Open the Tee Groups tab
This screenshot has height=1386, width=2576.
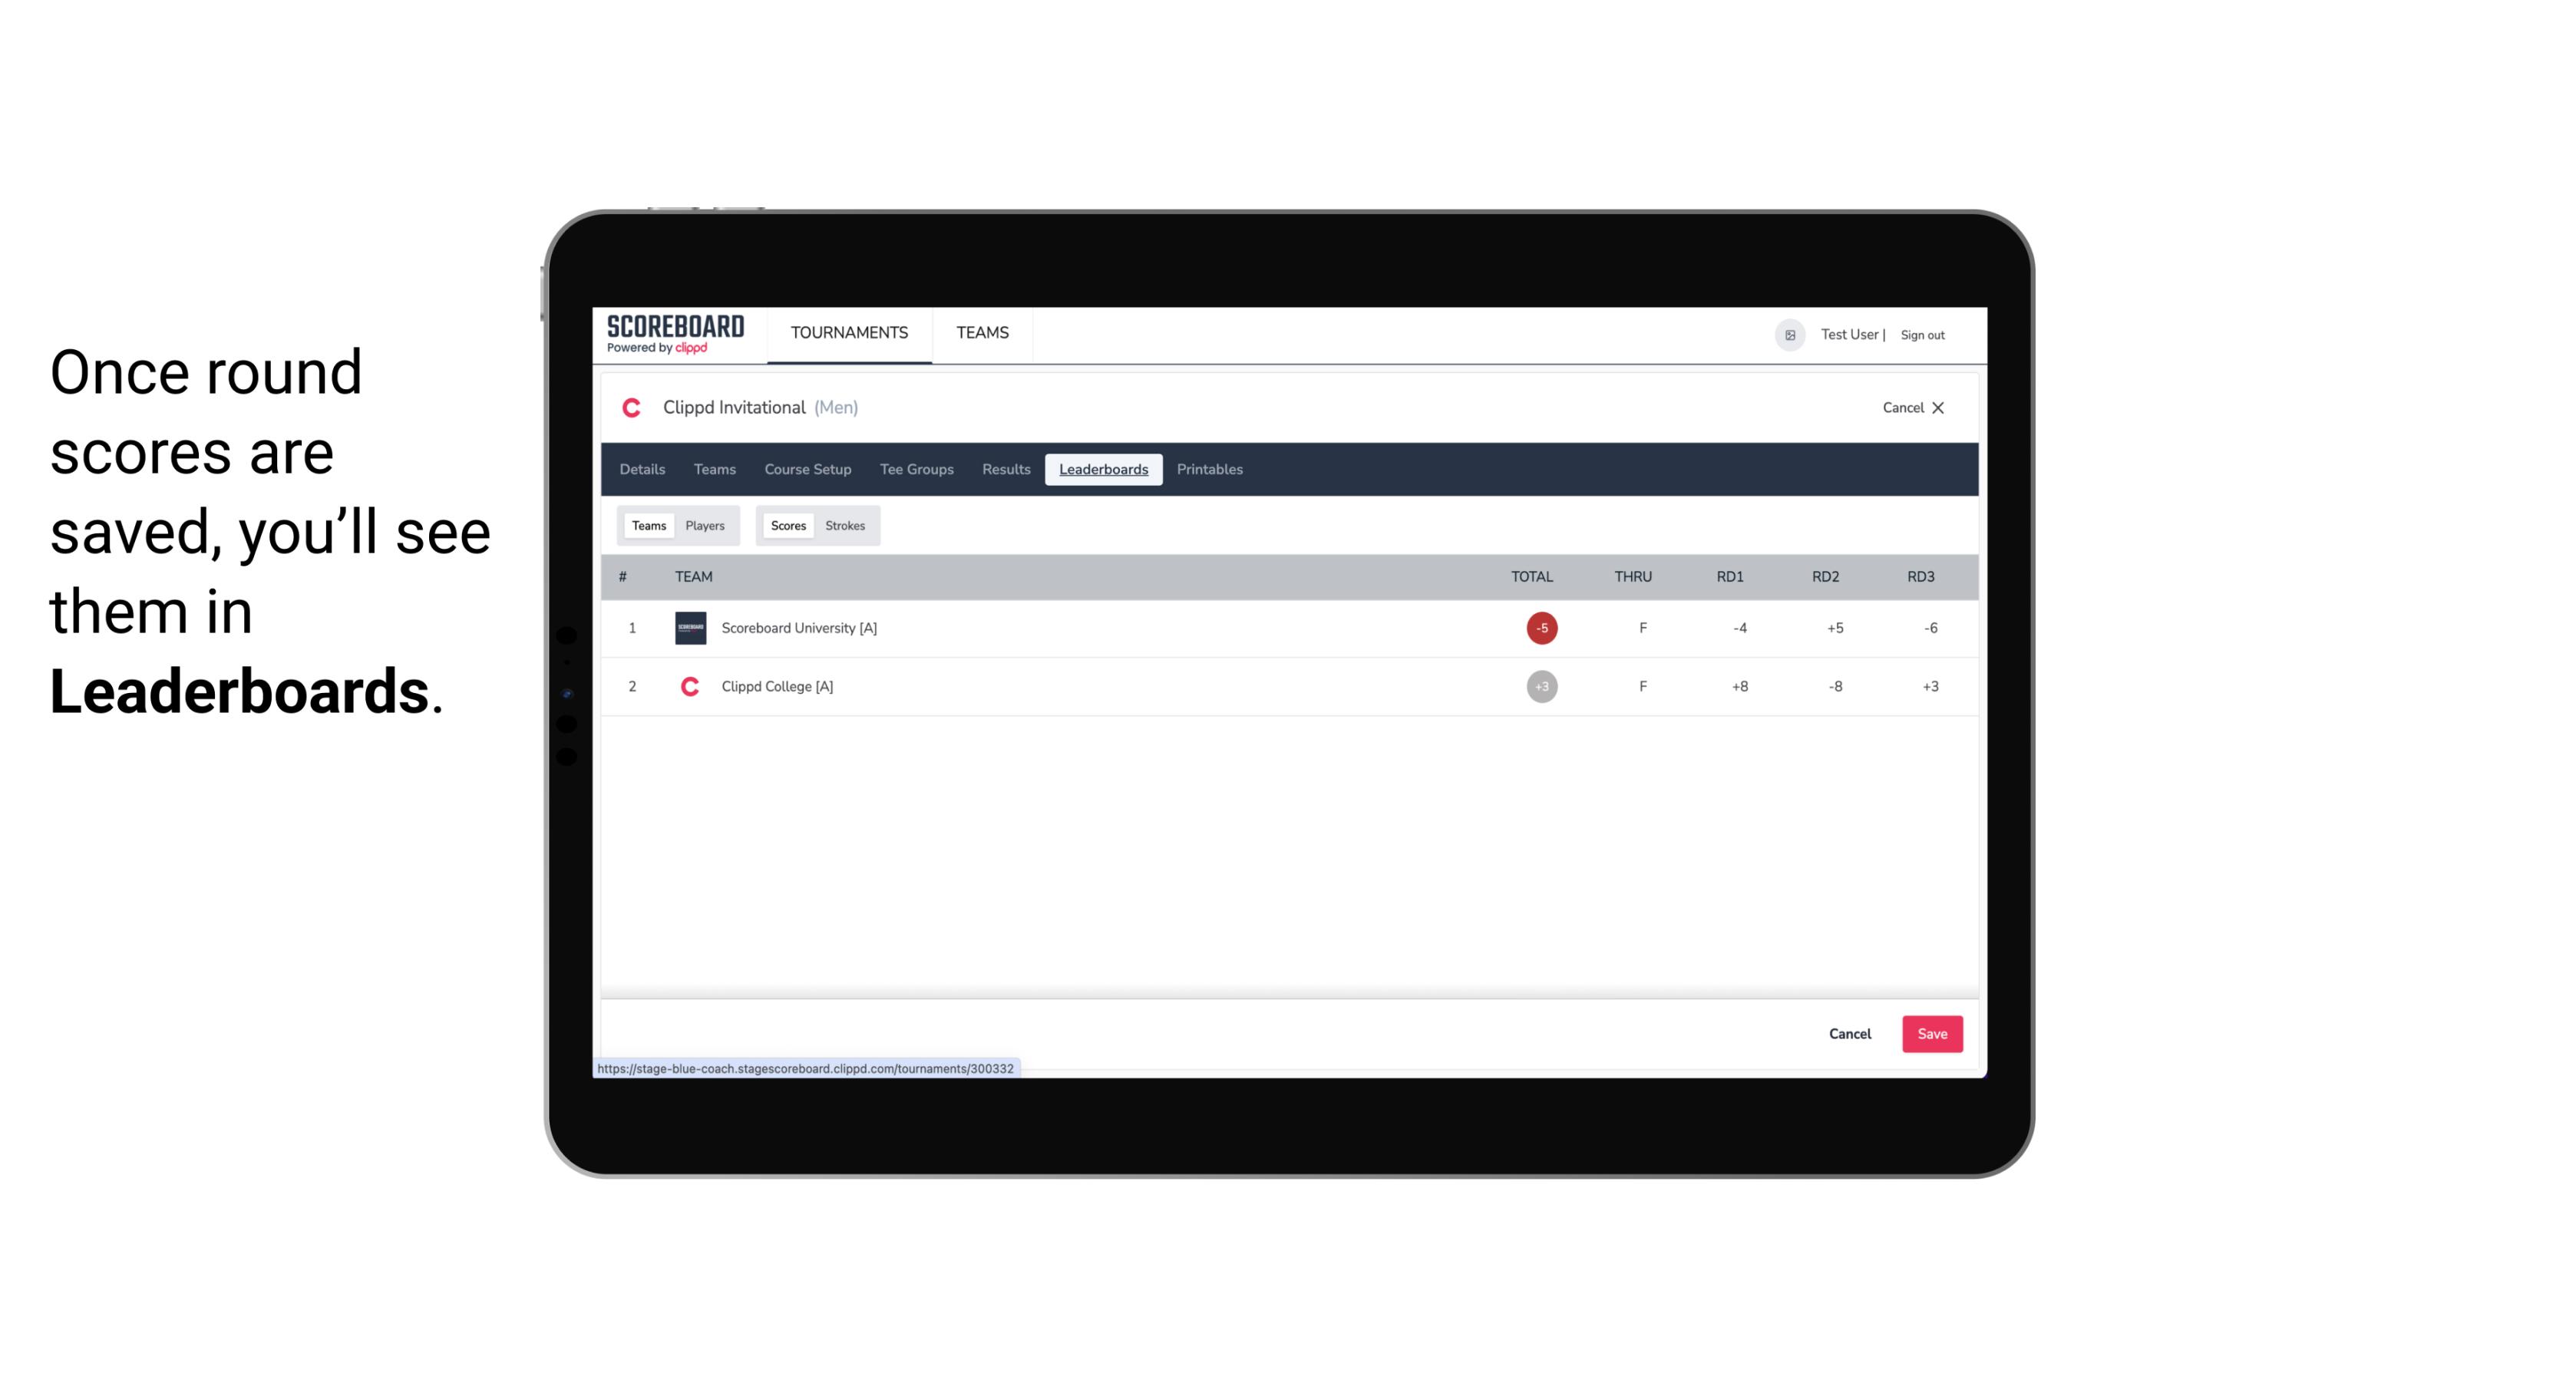coord(915,470)
